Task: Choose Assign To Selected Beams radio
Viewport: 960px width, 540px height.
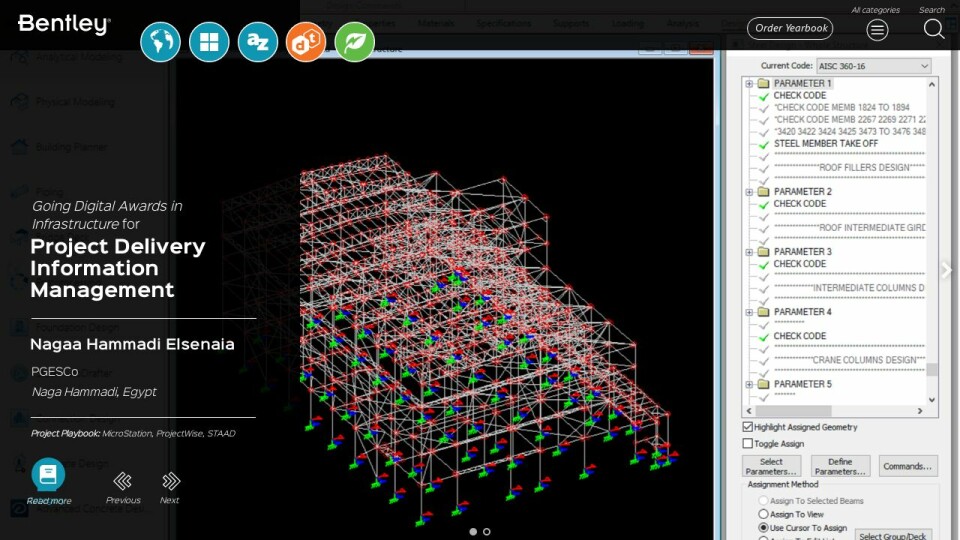Action: click(x=763, y=501)
